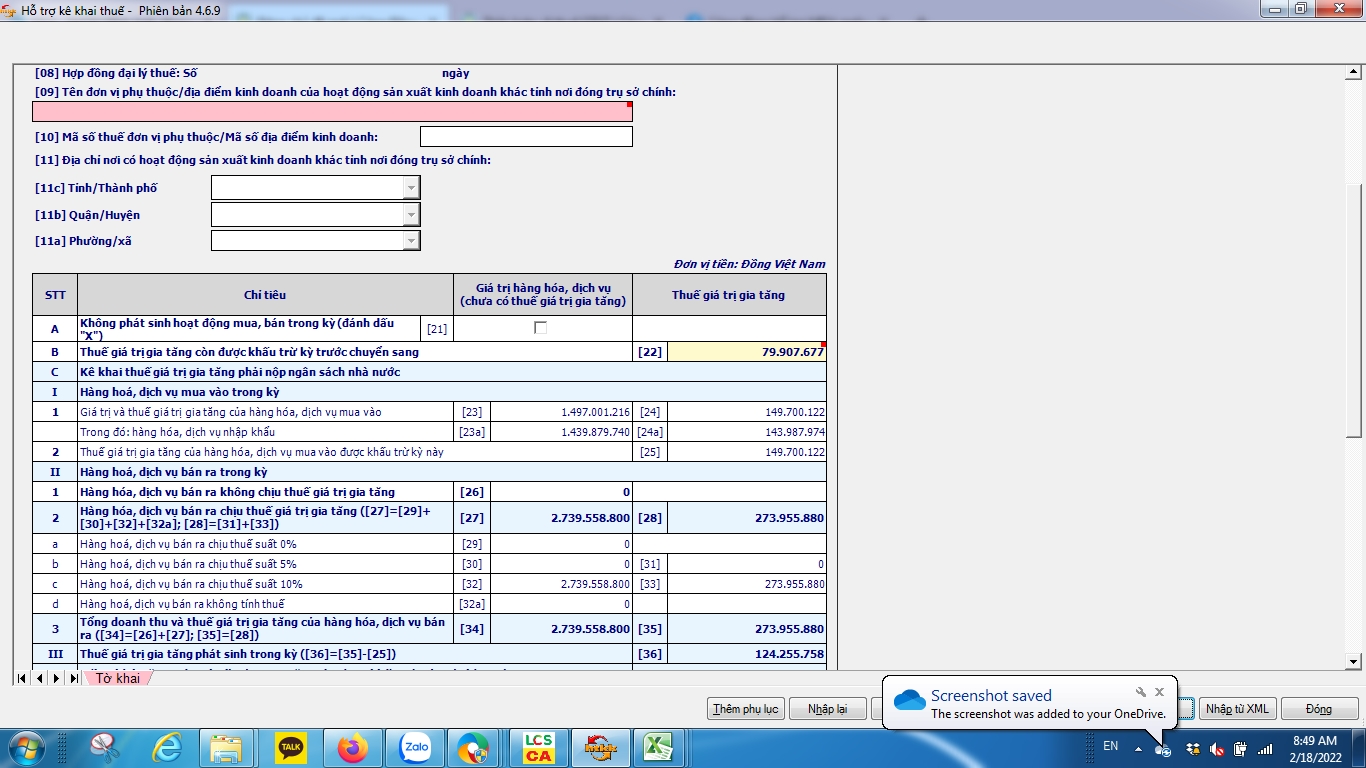Tick checkbox [21] for no trading activity

(x=541, y=328)
